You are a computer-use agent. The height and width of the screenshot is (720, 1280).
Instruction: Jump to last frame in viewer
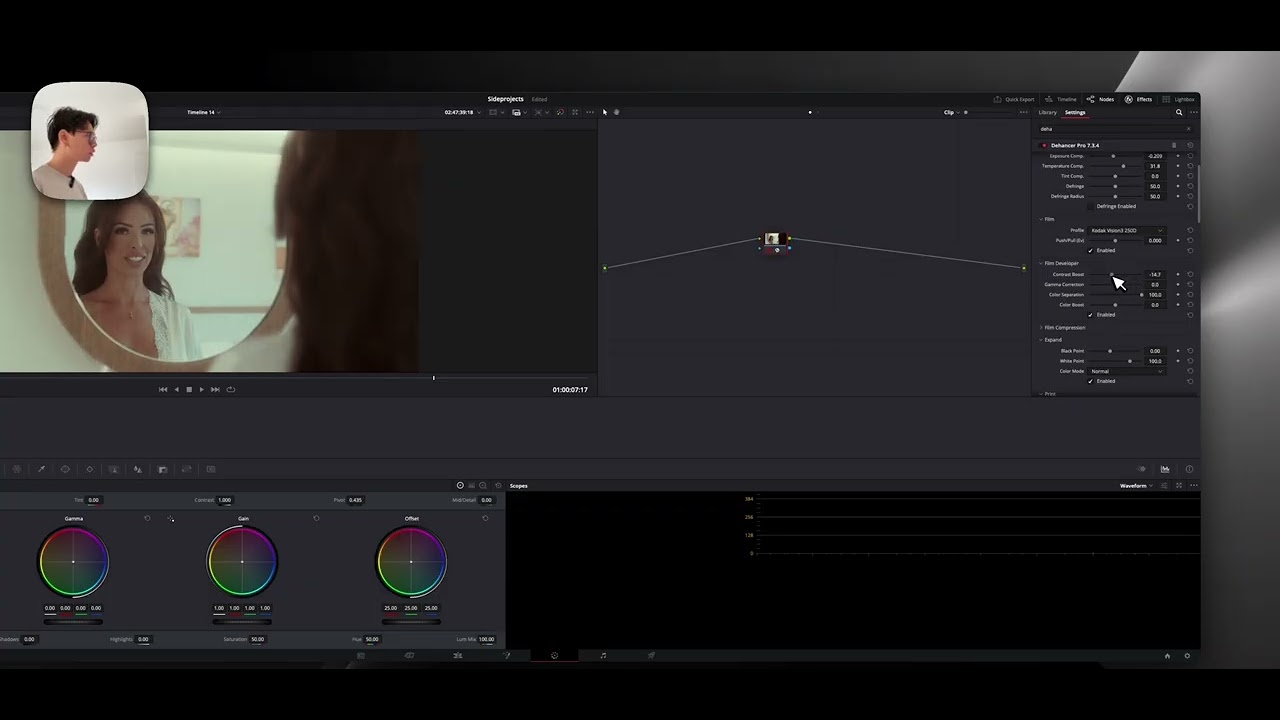215,389
